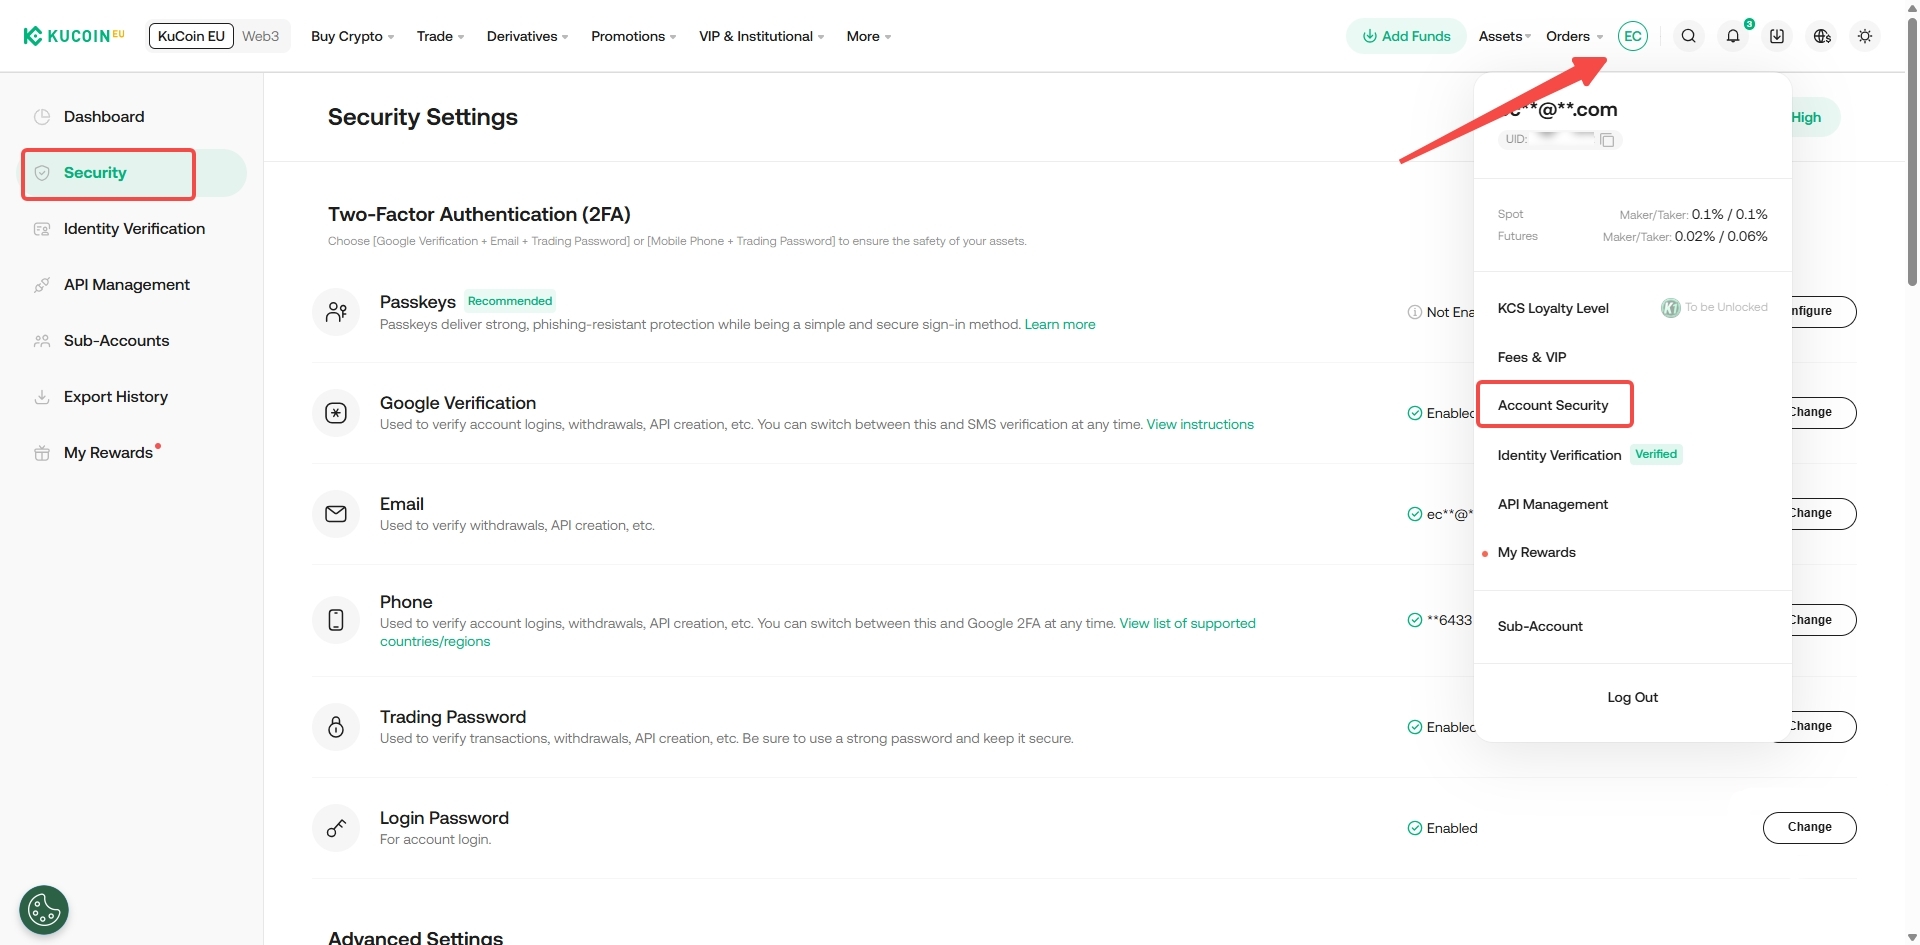The width and height of the screenshot is (1920, 945).
Task: Click the EC profile avatar
Action: 1632,36
